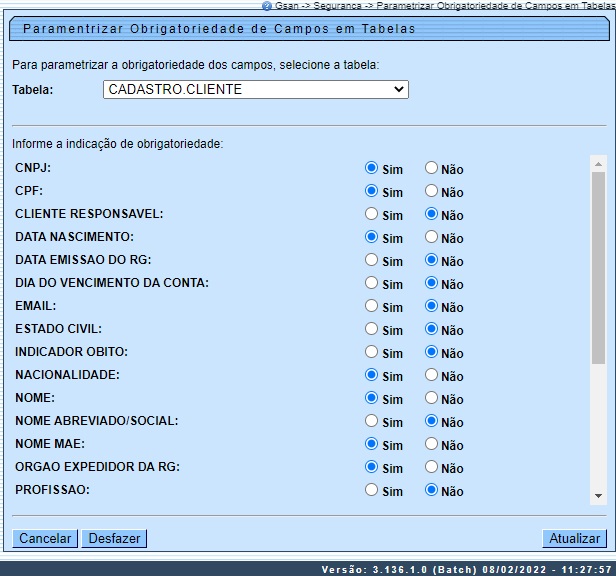Mark CLIENTE RESPONSAVEL as Sim
The image size is (616, 576).
372,214
